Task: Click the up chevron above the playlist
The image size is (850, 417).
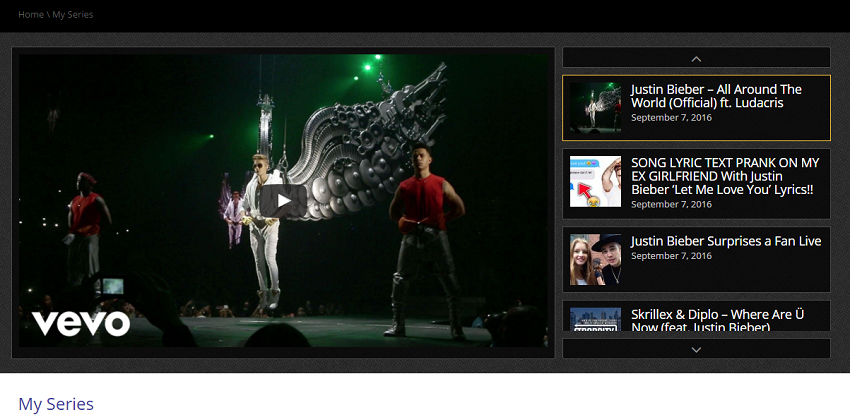Action: coord(696,57)
